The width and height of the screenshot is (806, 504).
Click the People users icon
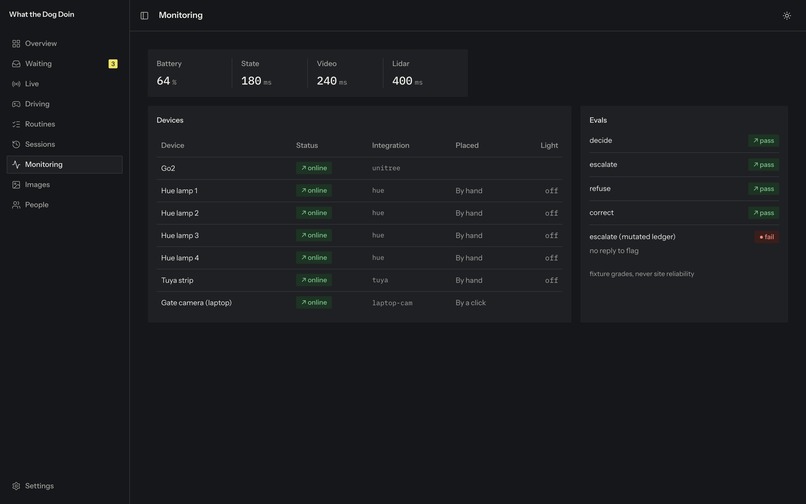tap(16, 205)
